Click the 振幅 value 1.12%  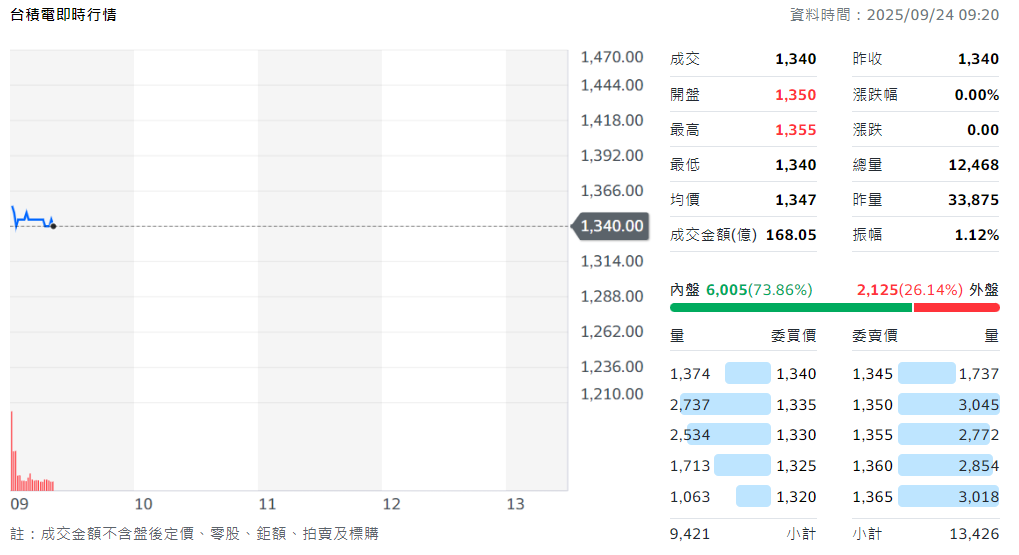click(977, 235)
